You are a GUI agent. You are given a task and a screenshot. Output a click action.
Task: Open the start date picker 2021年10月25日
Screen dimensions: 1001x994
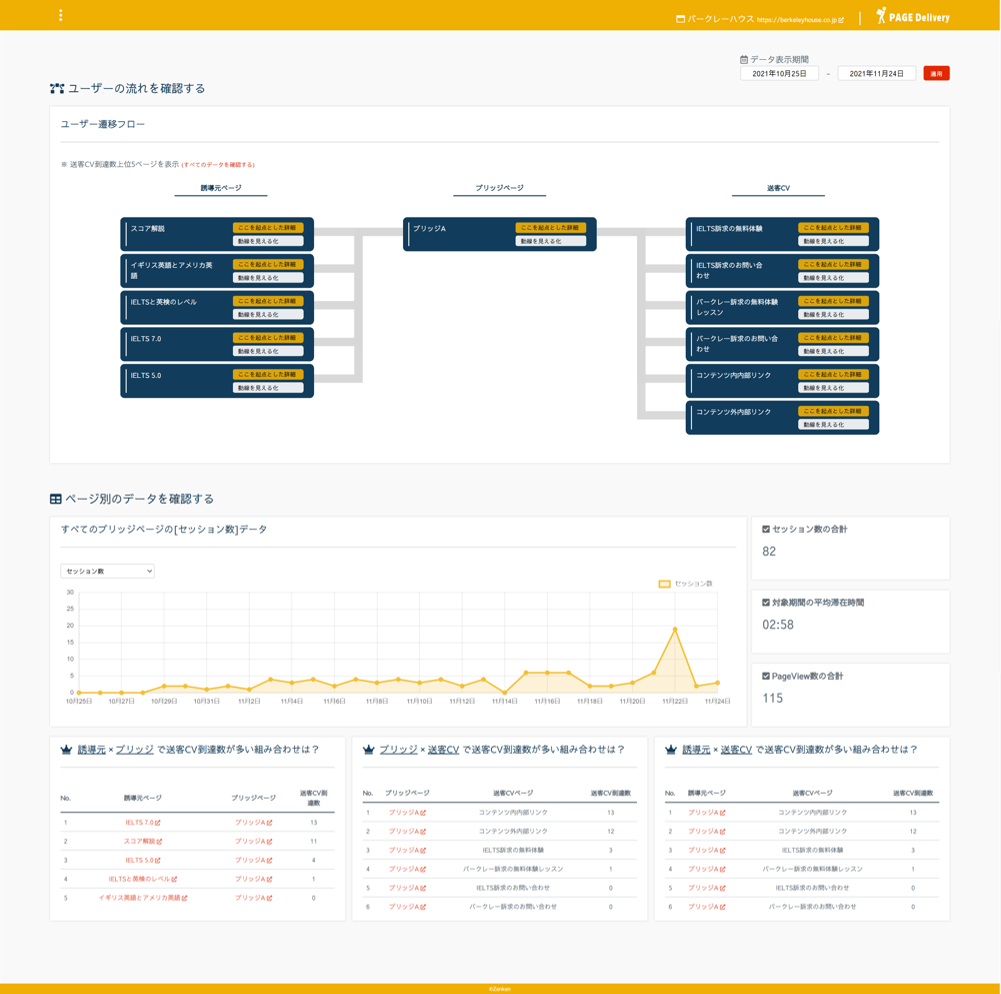779,74
